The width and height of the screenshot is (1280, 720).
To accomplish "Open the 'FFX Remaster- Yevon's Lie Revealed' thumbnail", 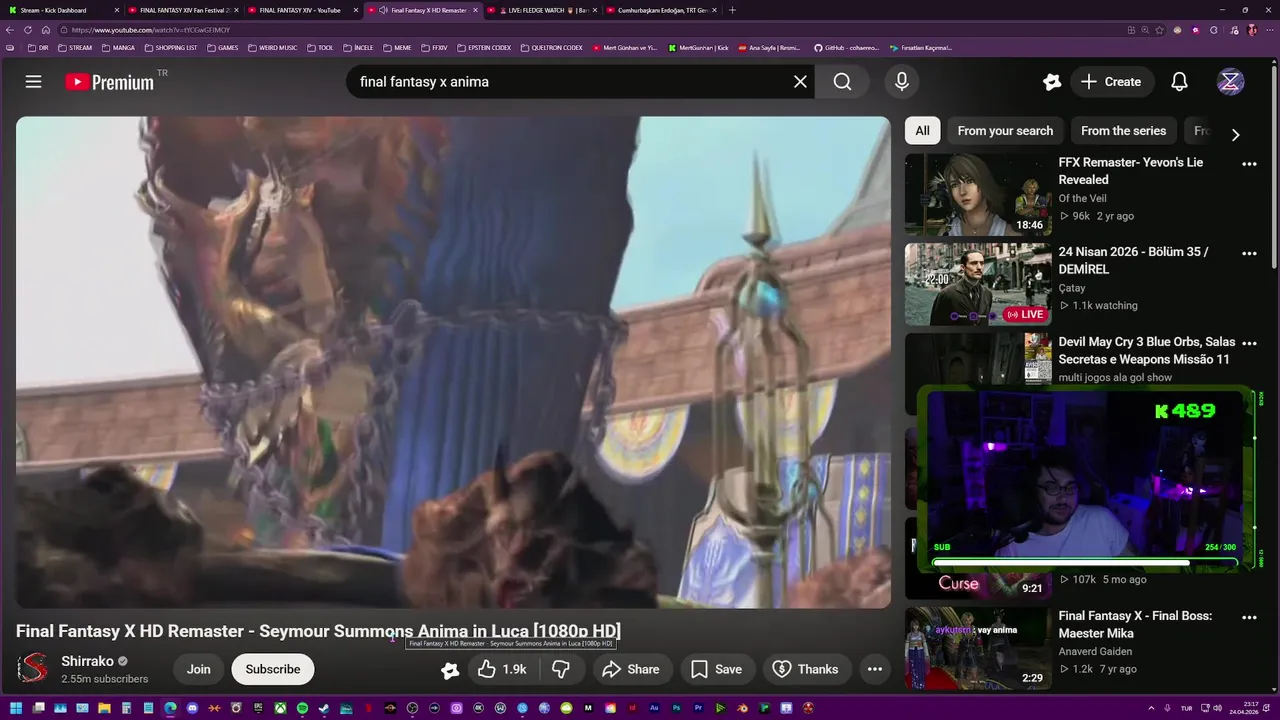I will [978, 194].
